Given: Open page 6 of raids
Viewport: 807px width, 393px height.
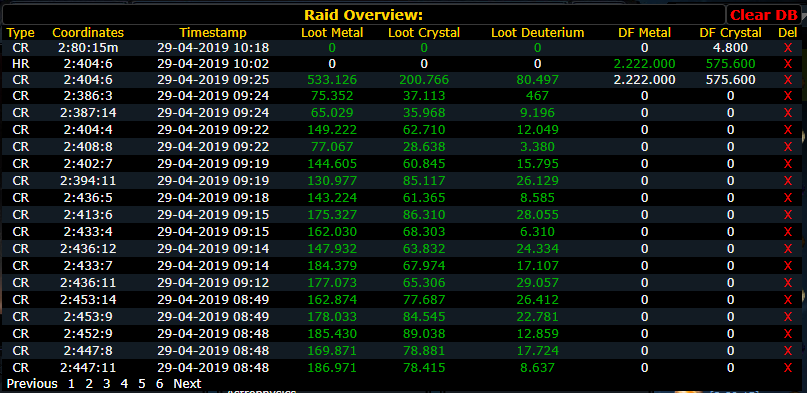Looking at the screenshot, I should pyautogui.click(x=160, y=384).
